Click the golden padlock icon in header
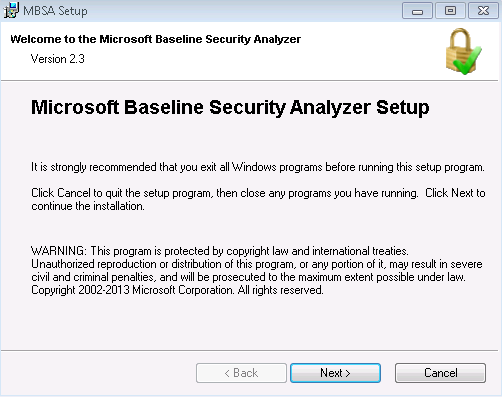 460,49
